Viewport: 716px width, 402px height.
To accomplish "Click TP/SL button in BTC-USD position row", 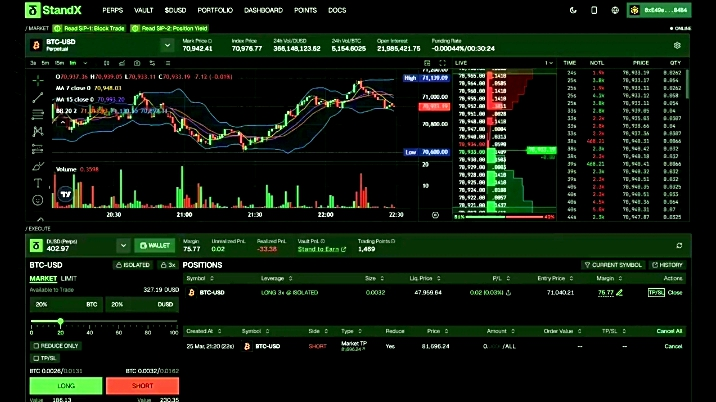I will [656, 292].
